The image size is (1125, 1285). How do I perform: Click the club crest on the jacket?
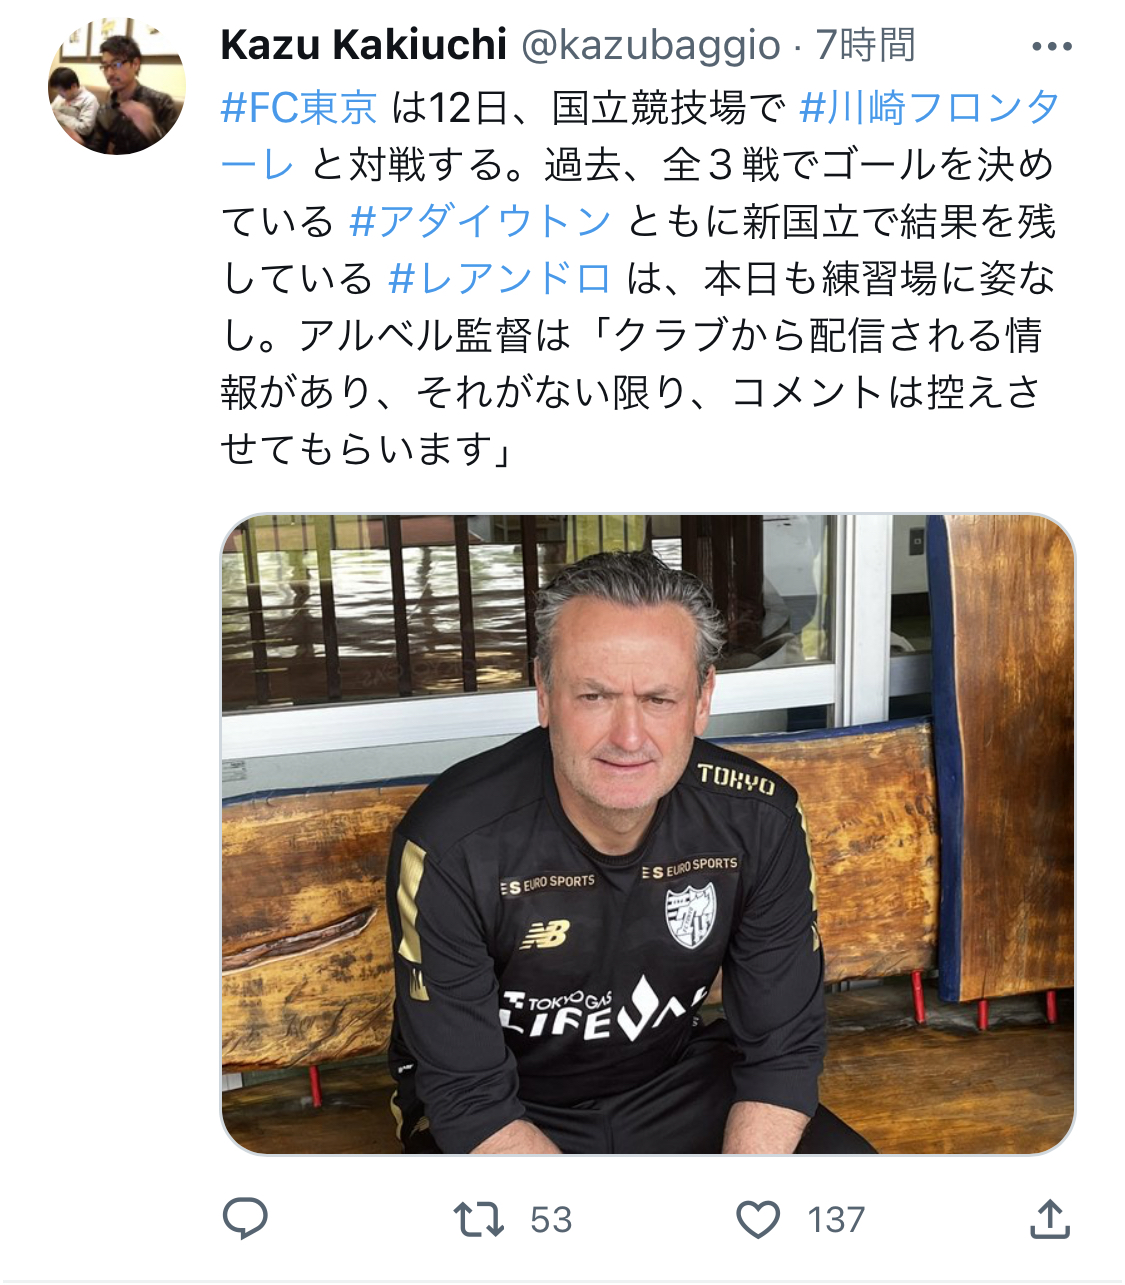coord(691,914)
